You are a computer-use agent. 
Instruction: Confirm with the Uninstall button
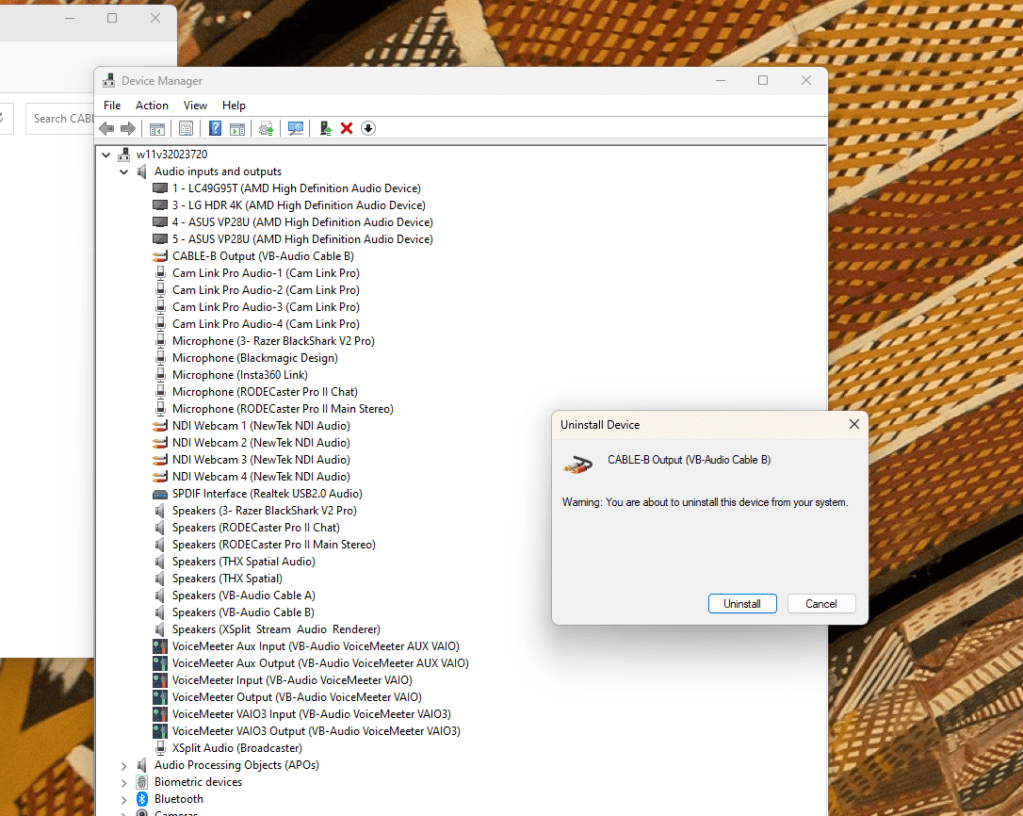742,603
